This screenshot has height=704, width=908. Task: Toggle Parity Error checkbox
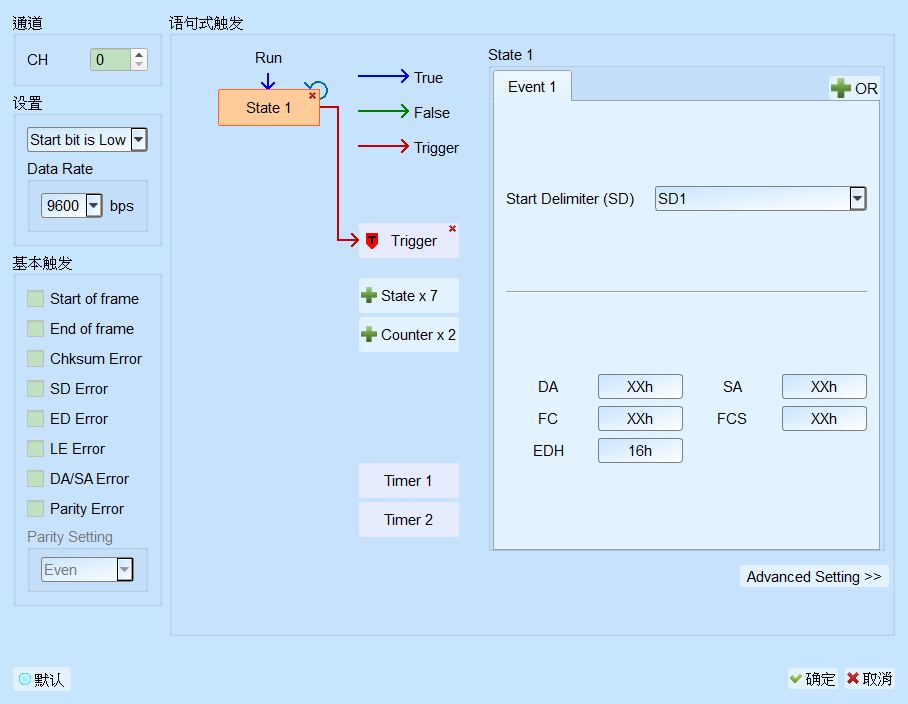35,509
